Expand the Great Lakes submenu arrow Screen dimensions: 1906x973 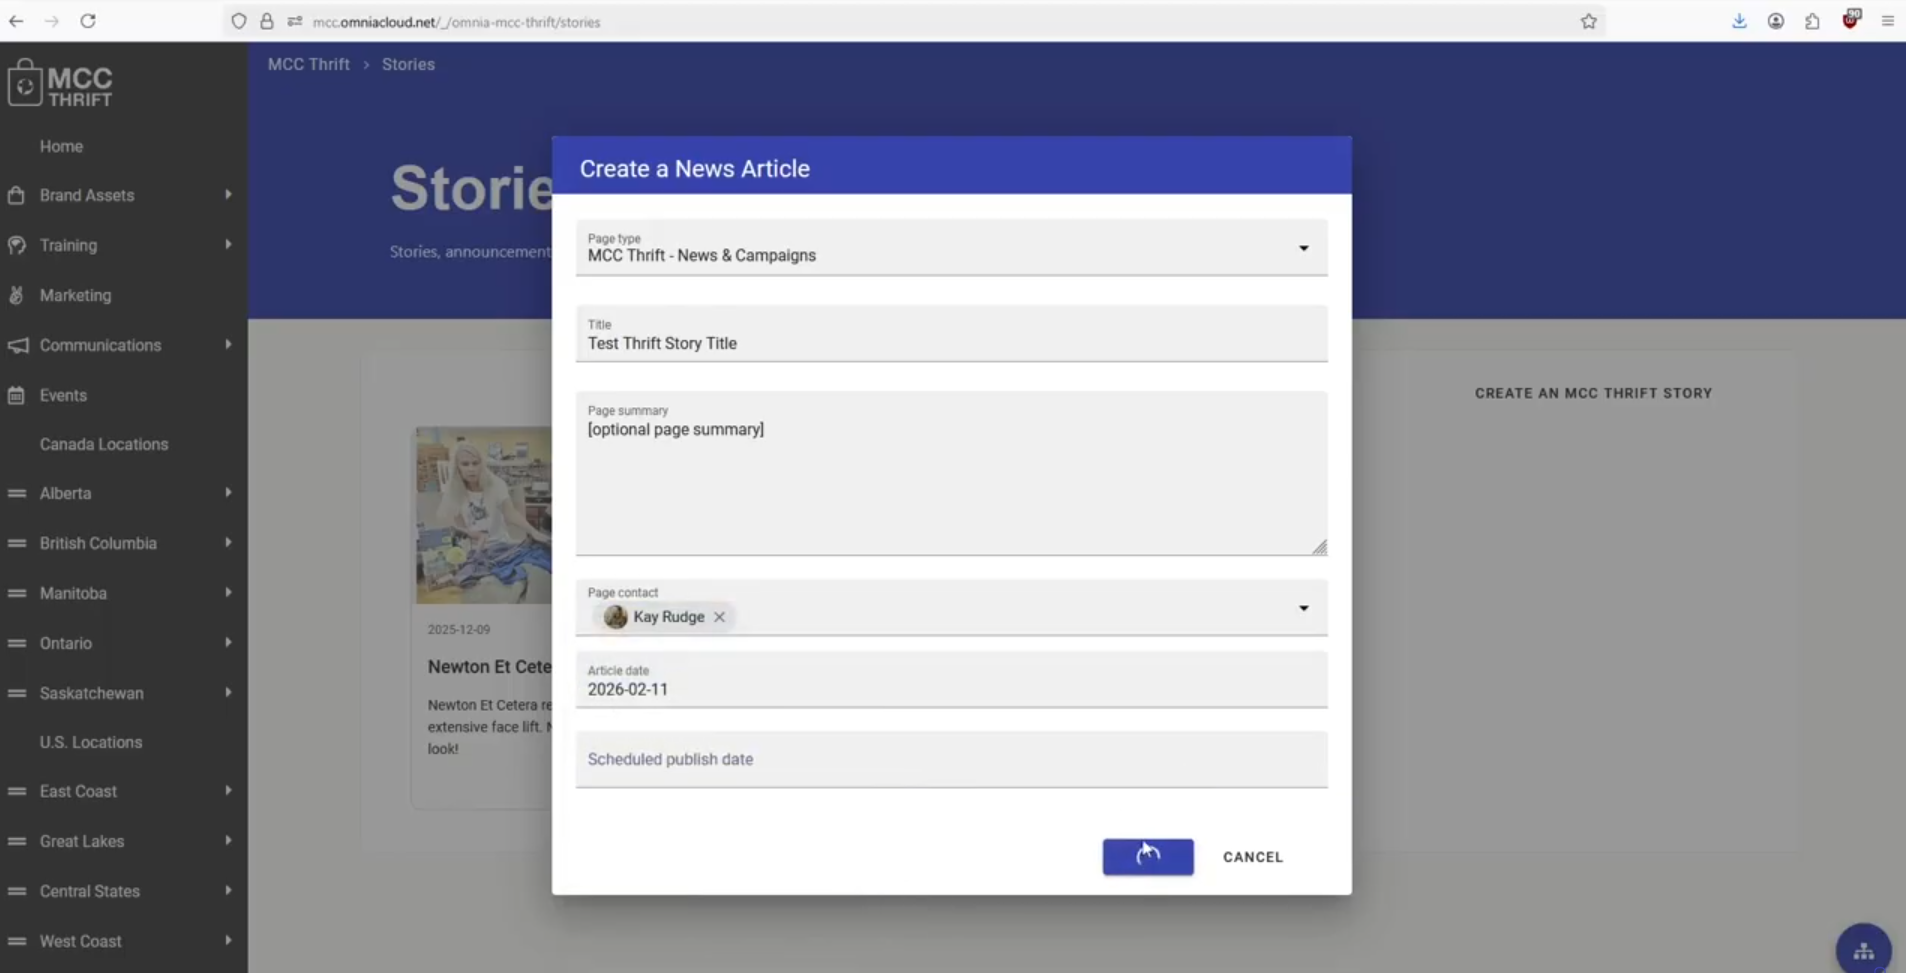pos(228,841)
